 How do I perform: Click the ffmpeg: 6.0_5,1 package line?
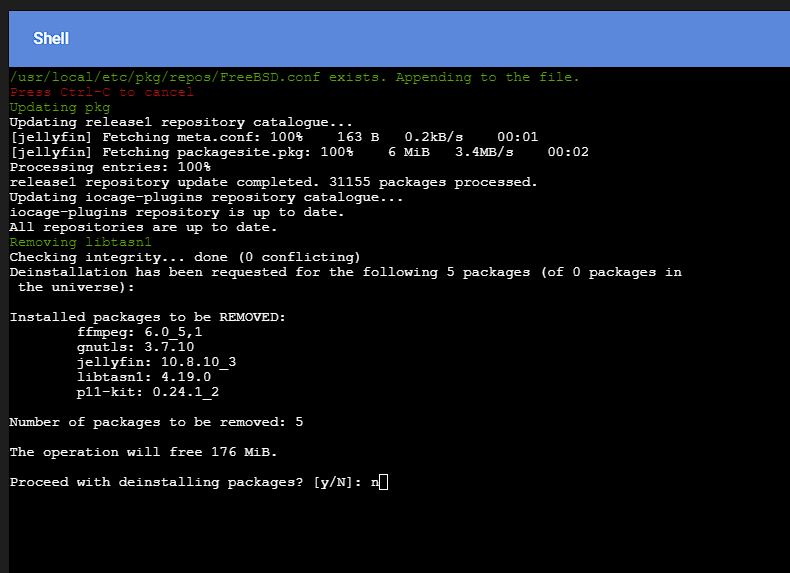point(140,332)
